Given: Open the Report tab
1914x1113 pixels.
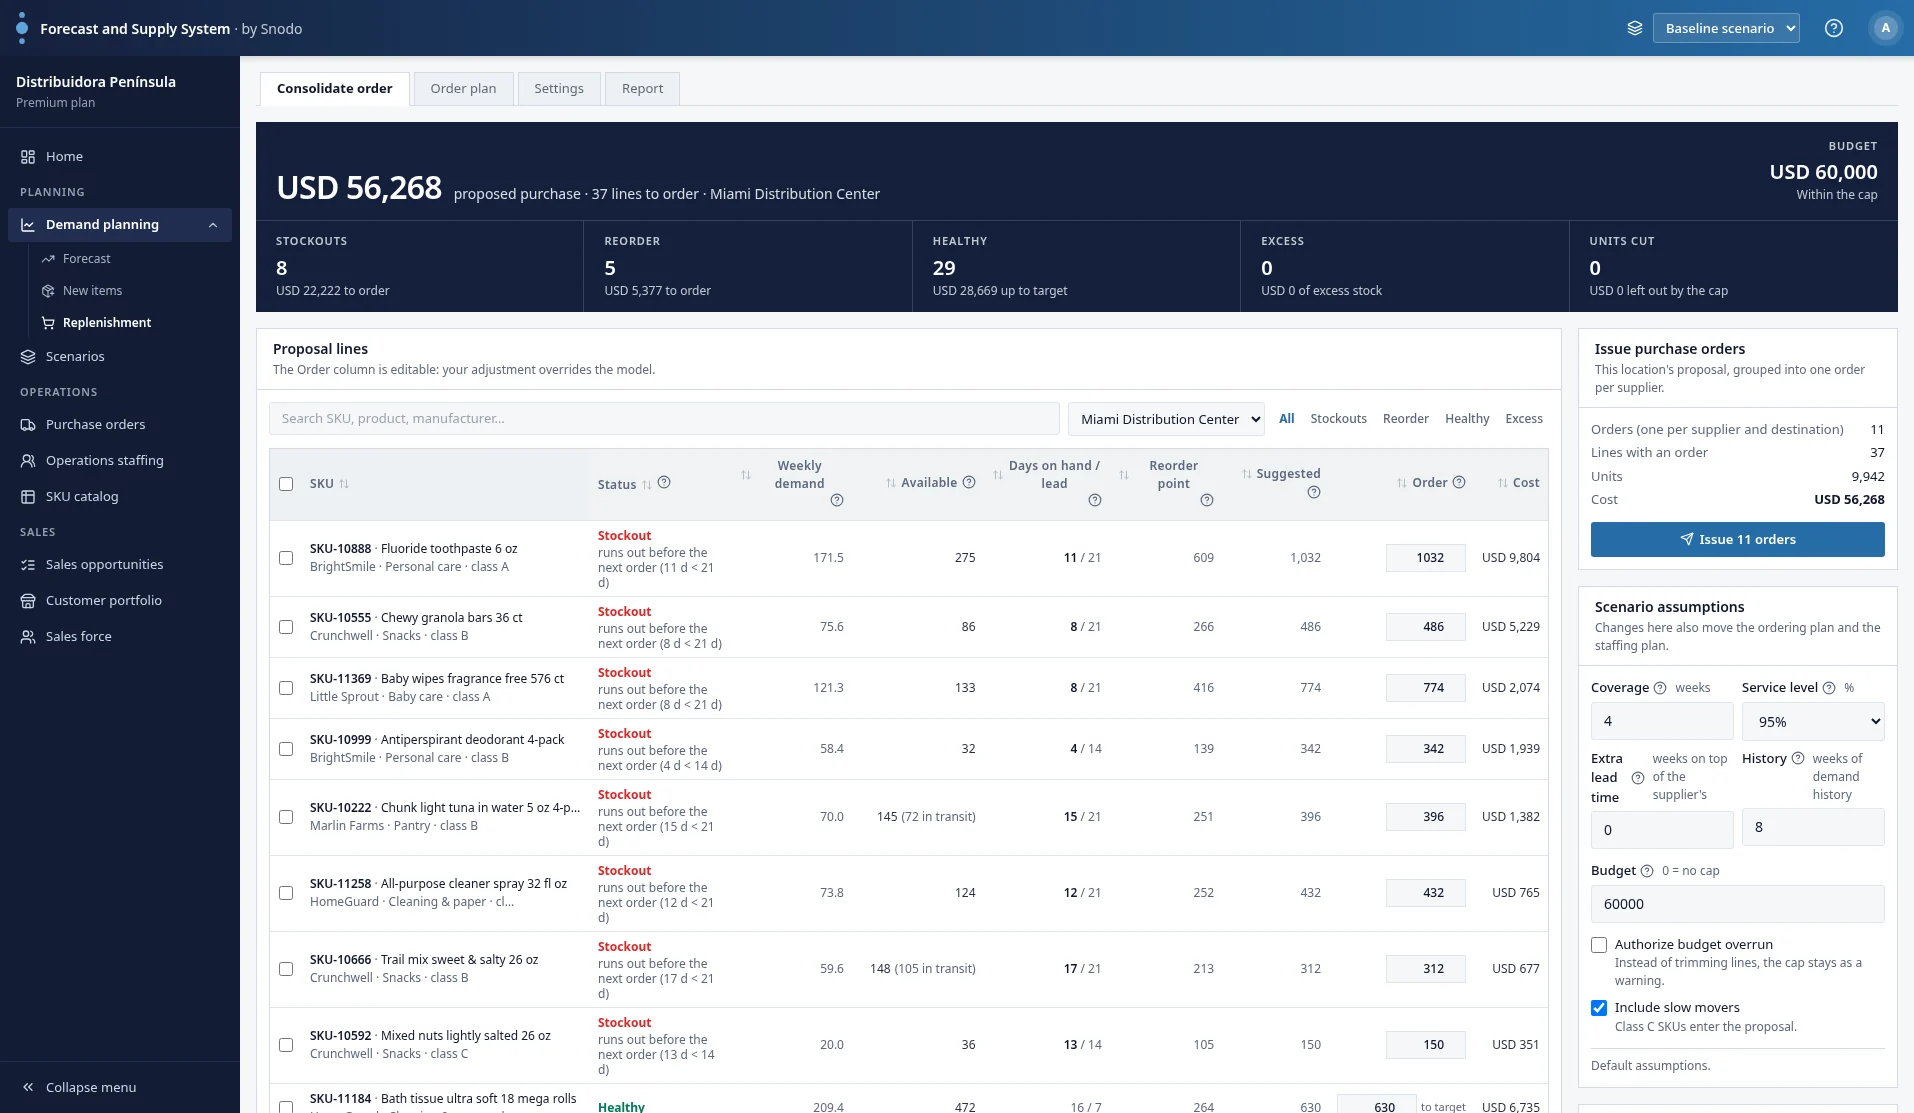Looking at the screenshot, I should pyautogui.click(x=642, y=89).
